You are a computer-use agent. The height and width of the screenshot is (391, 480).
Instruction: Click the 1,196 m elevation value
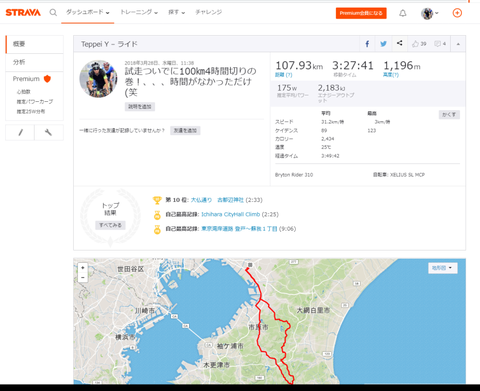pyautogui.click(x=402, y=65)
